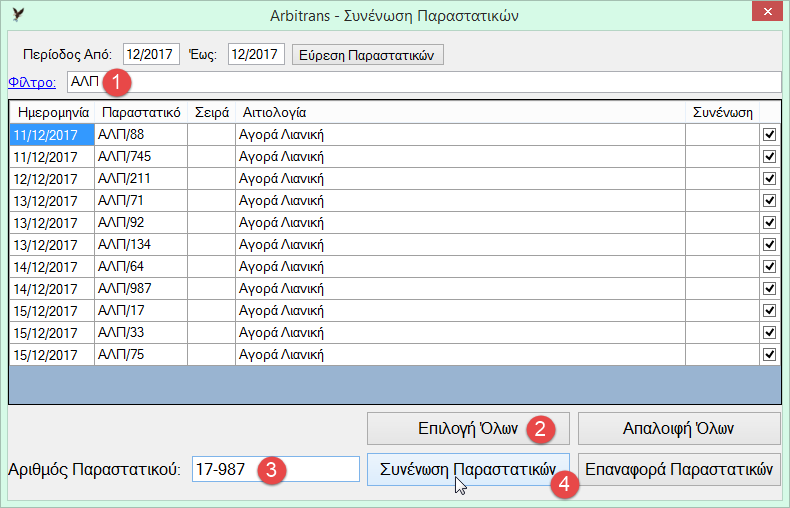Focus the Έως period field

click(x=256, y=54)
